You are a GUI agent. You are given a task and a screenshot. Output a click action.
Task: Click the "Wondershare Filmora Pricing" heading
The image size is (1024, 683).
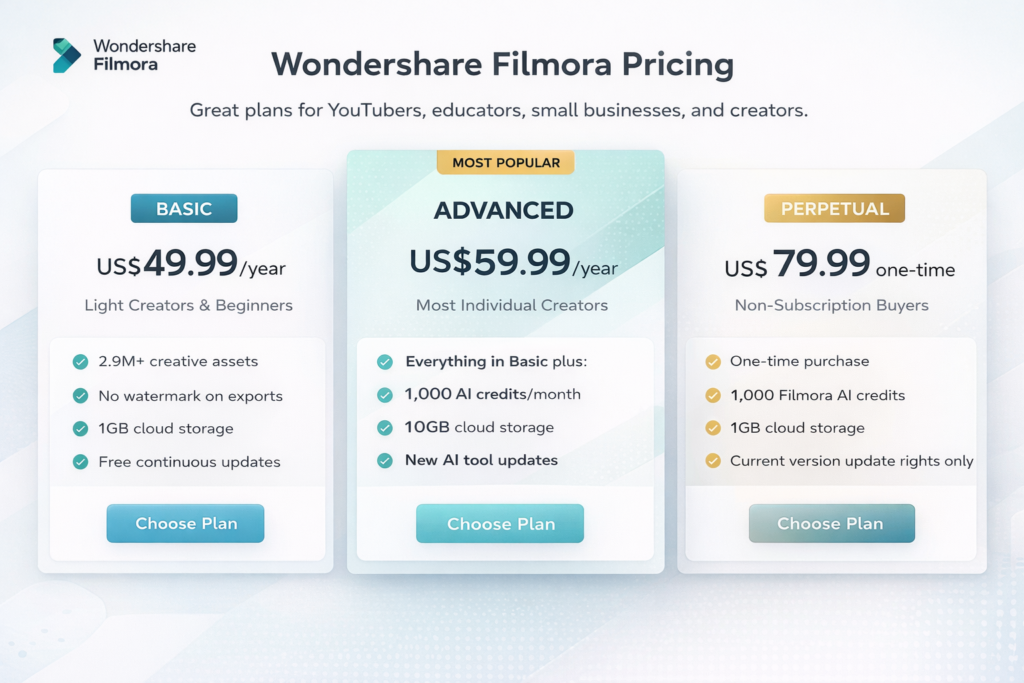point(502,64)
